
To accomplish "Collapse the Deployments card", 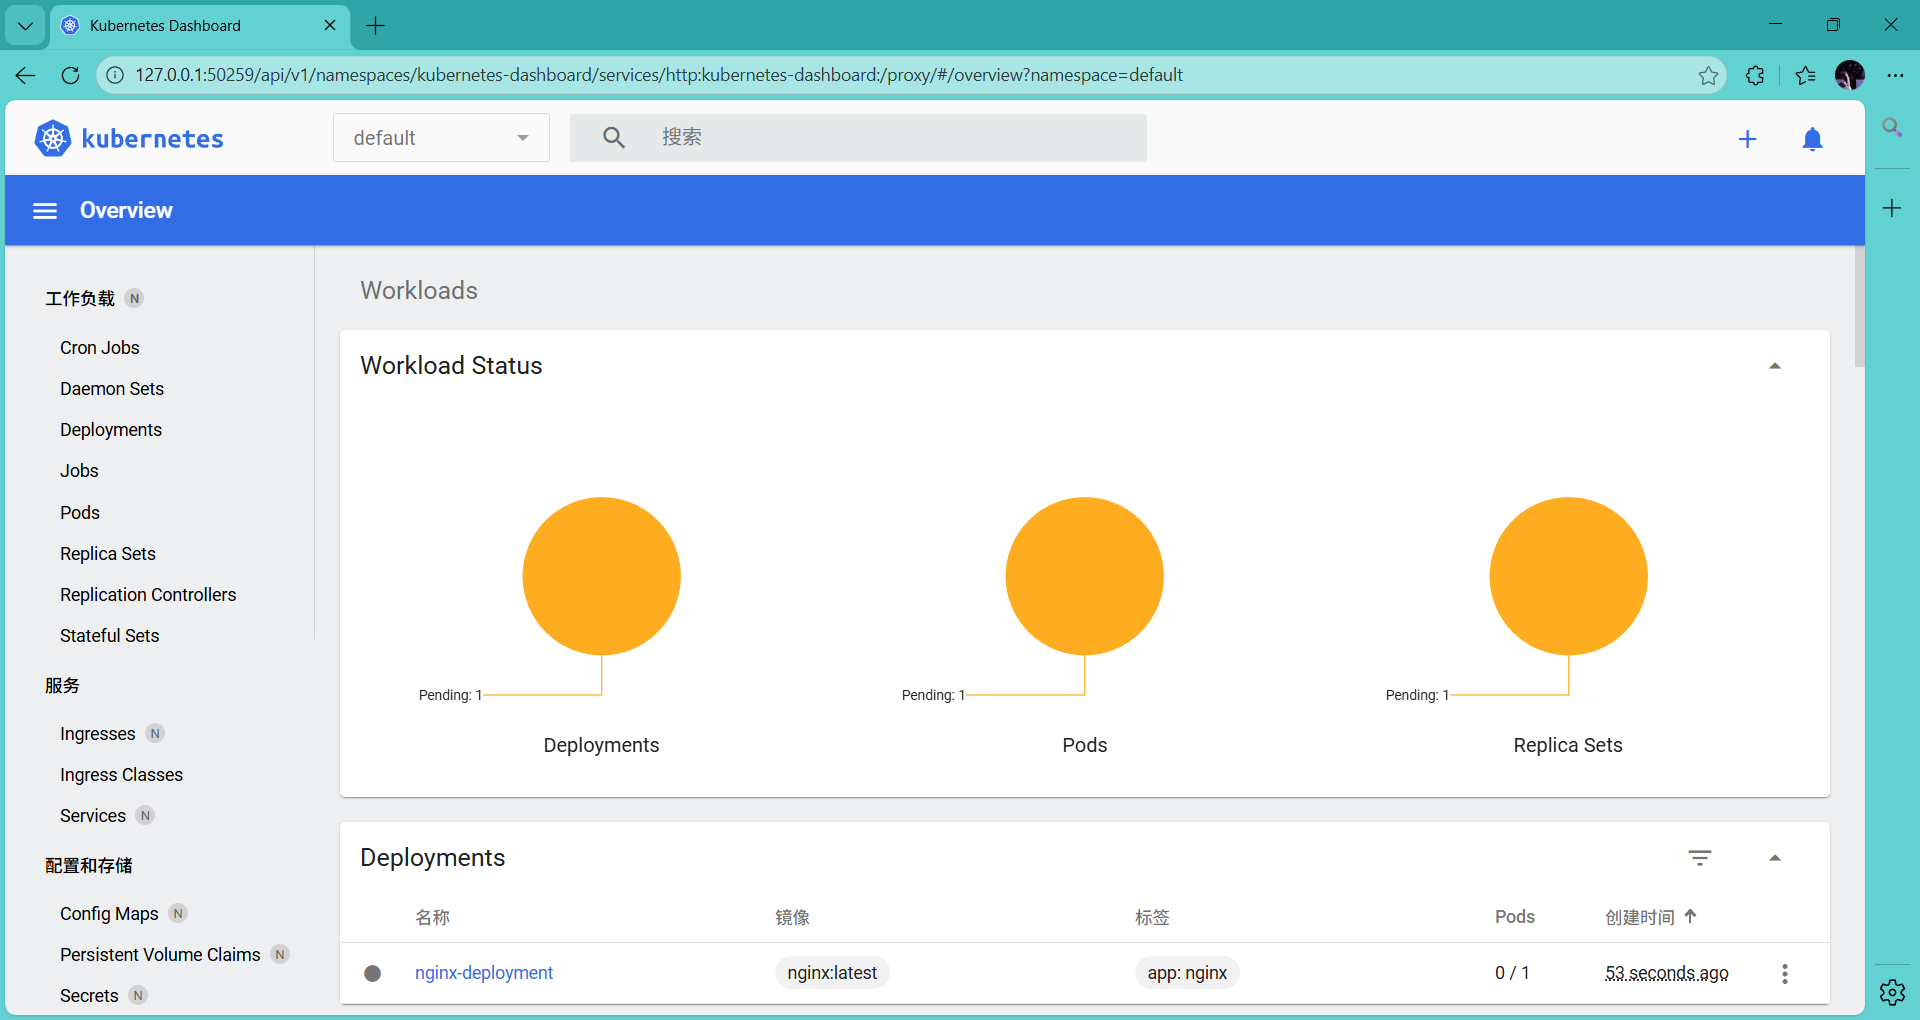I will [1775, 858].
